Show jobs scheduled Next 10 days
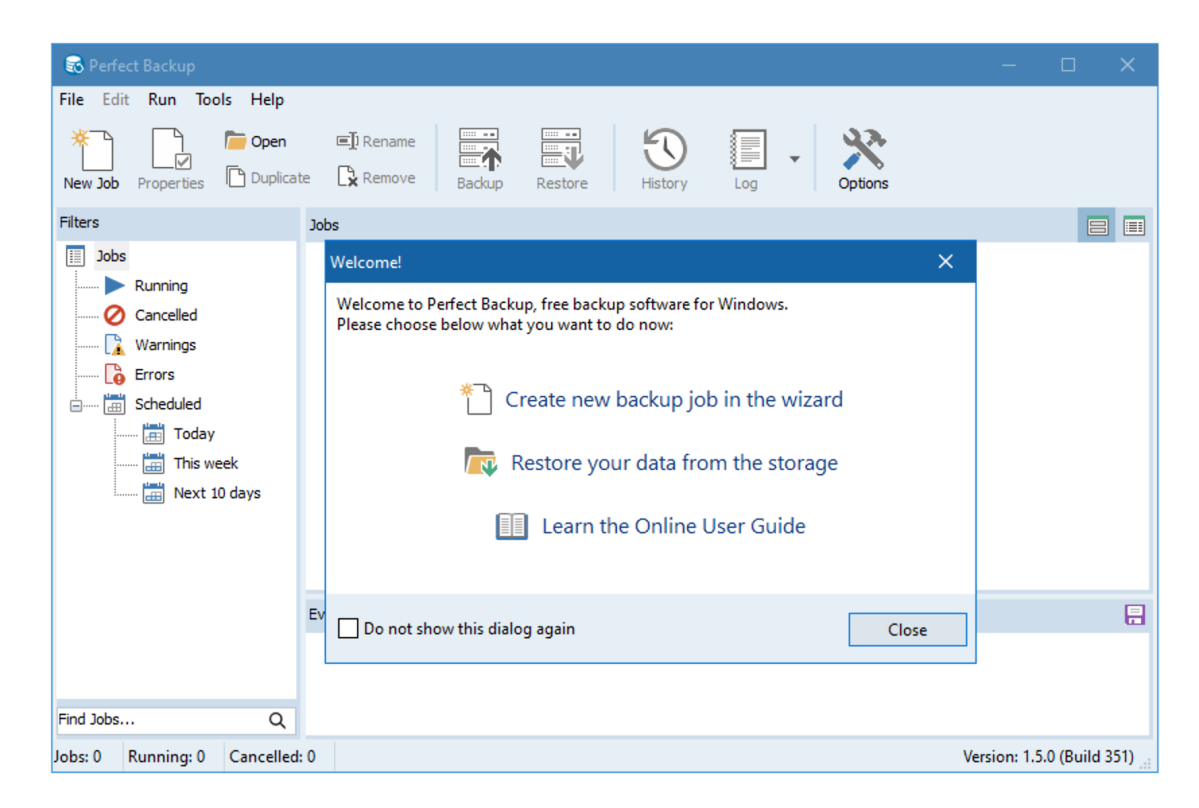The height and width of the screenshot is (808, 1199). point(216,493)
